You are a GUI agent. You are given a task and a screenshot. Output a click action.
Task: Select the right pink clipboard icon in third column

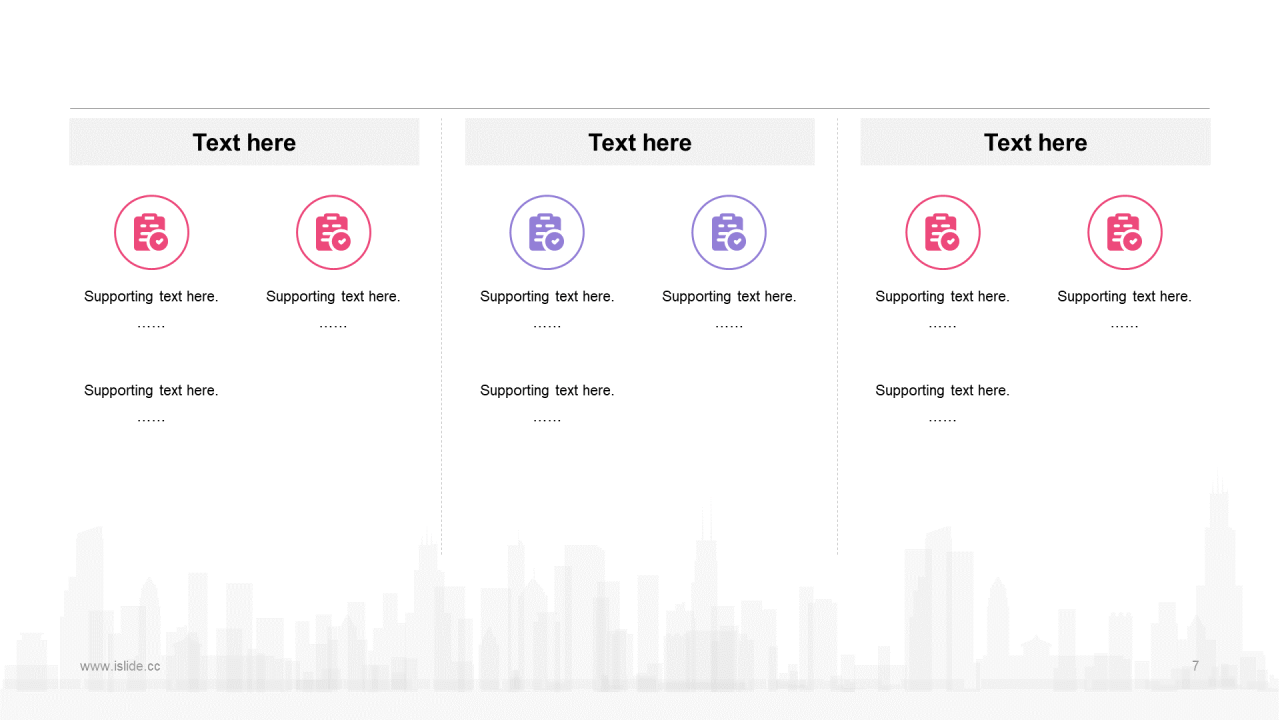(x=1125, y=232)
